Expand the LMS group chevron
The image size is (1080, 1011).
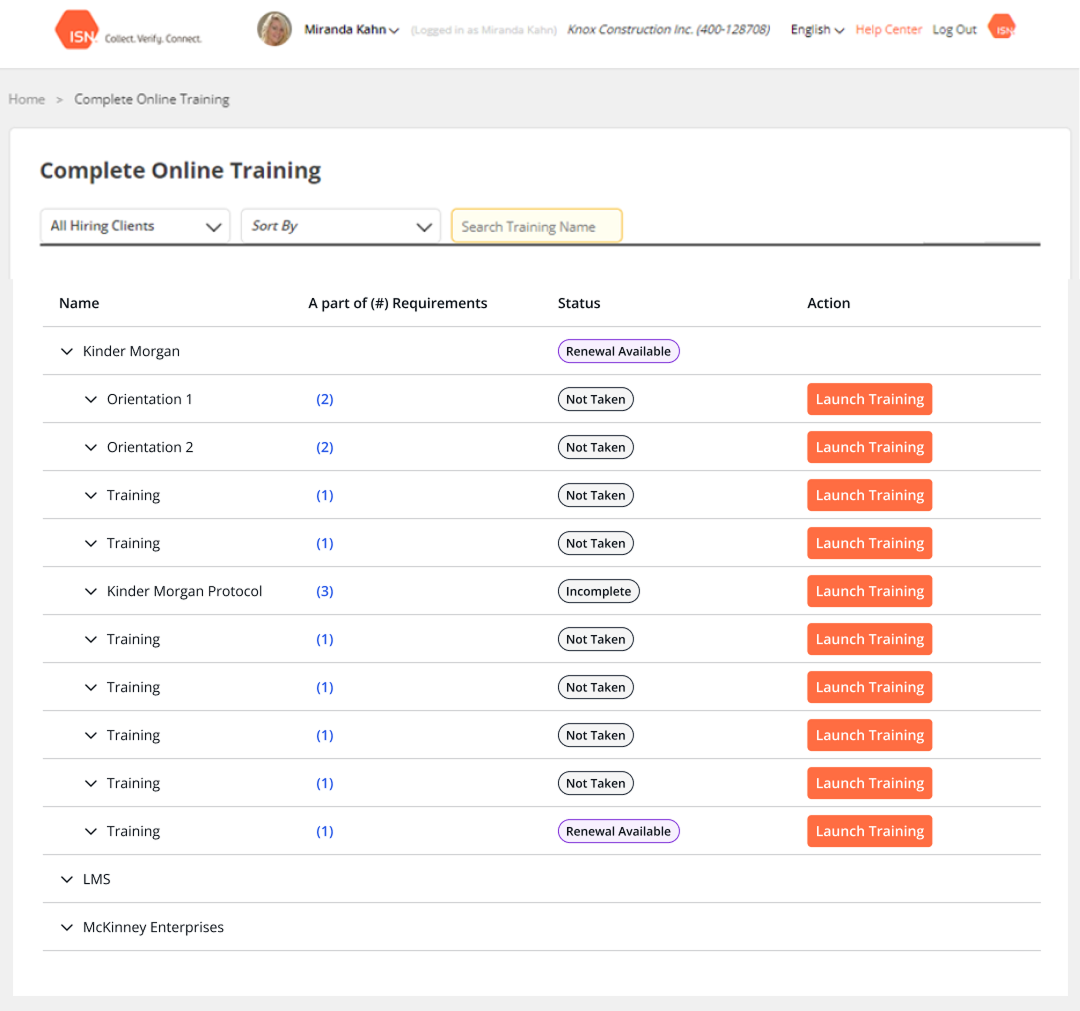67,879
